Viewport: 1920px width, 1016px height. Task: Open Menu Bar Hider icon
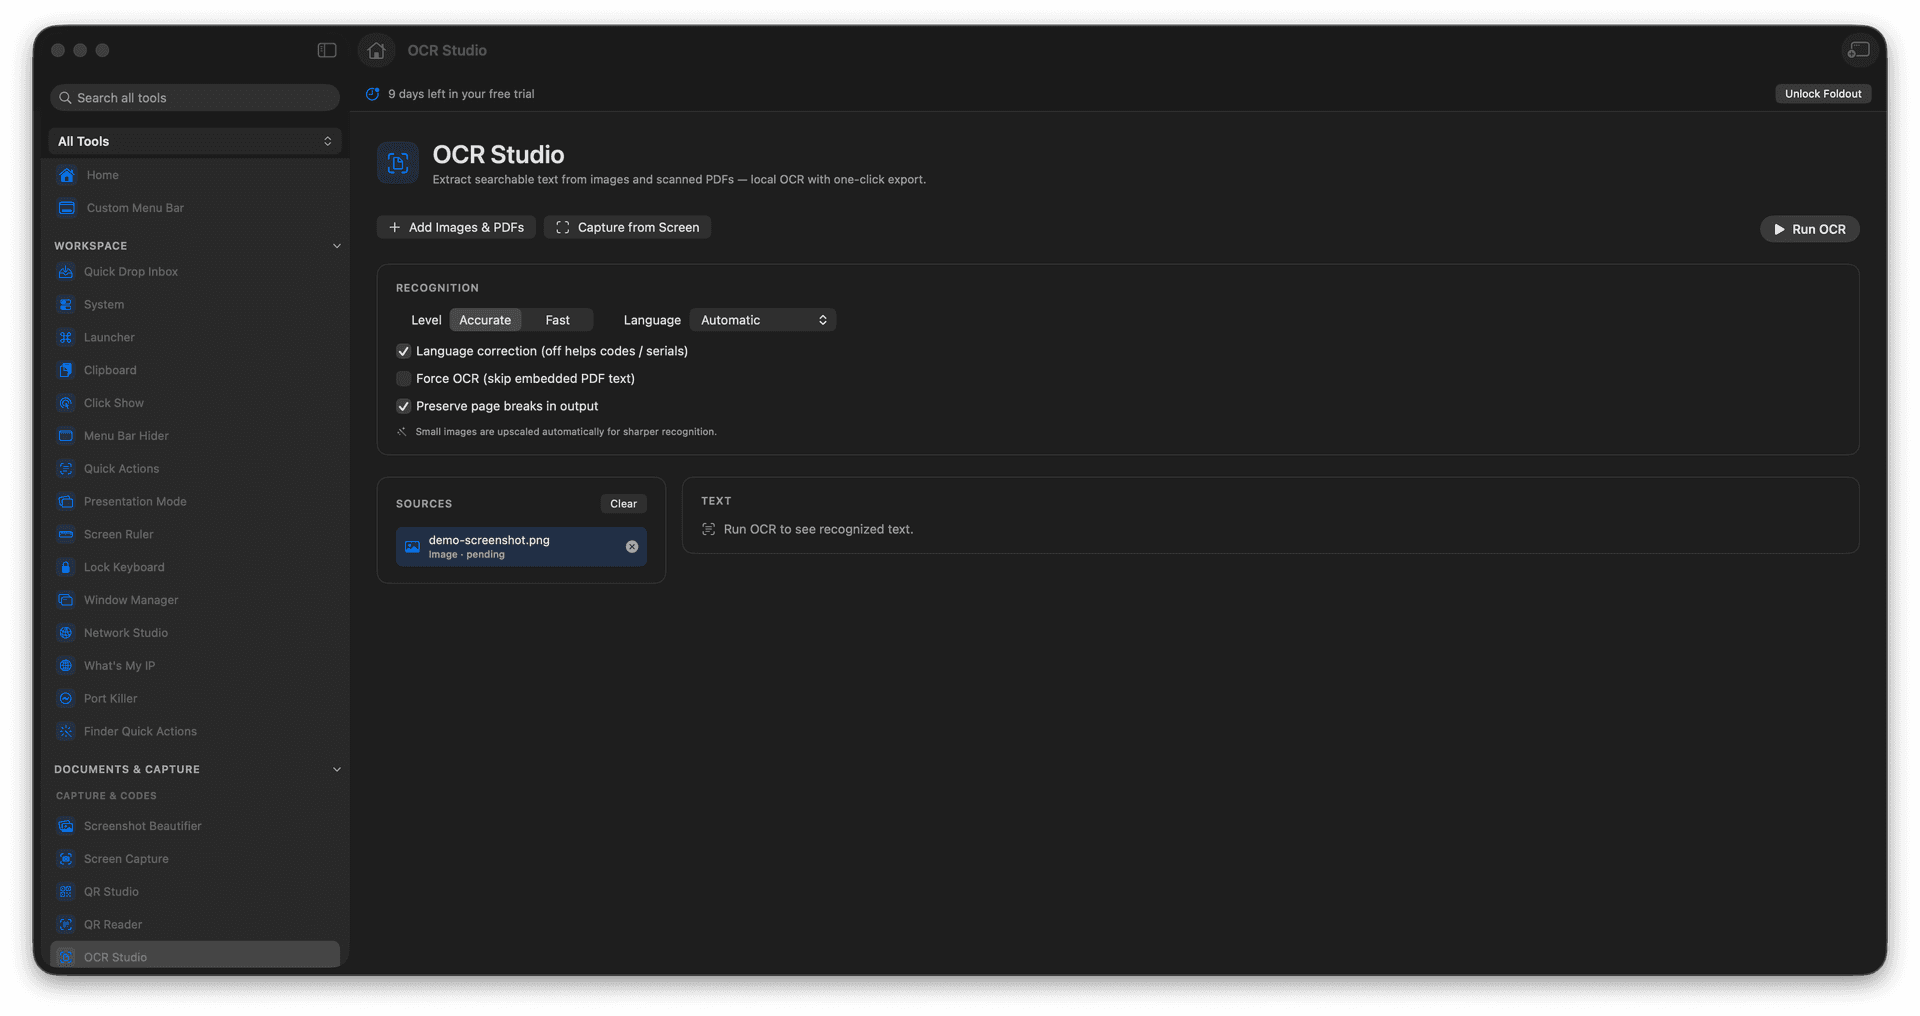click(x=66, y=436)
